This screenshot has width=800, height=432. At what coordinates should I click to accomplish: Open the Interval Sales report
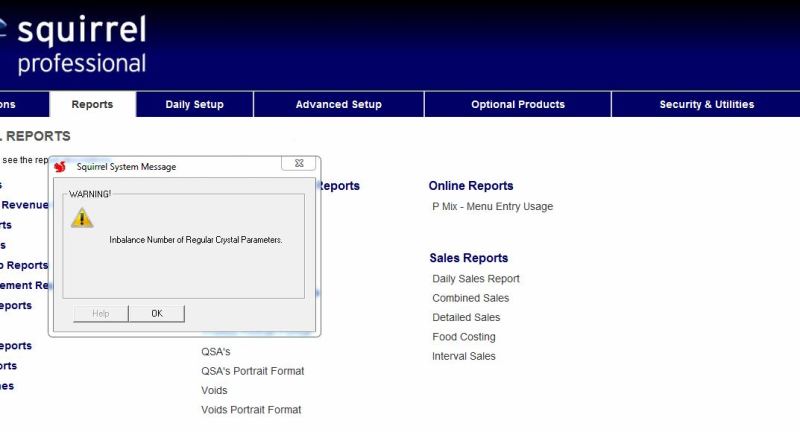[464, 357]
